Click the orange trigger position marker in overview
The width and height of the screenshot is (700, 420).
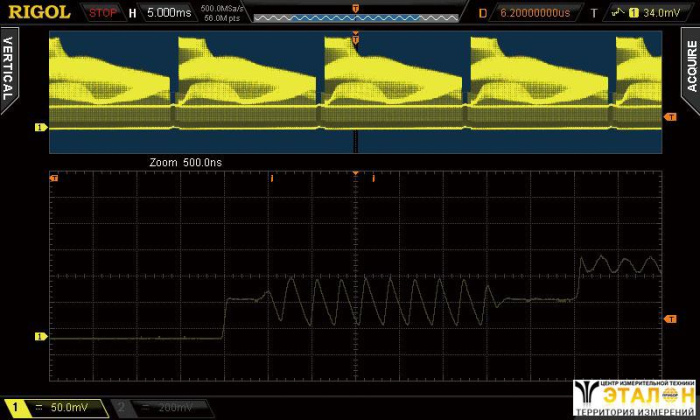pyautogui.click(x=355, y=39)
